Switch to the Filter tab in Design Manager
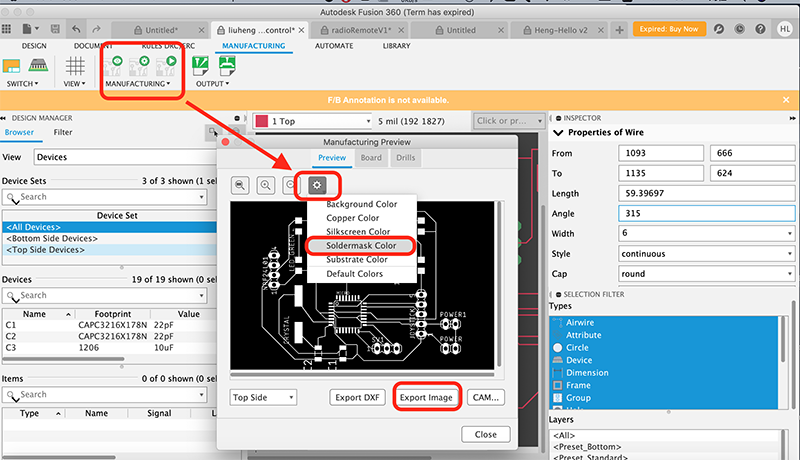The width and height of the screenshot is (800, 460). 63,132
